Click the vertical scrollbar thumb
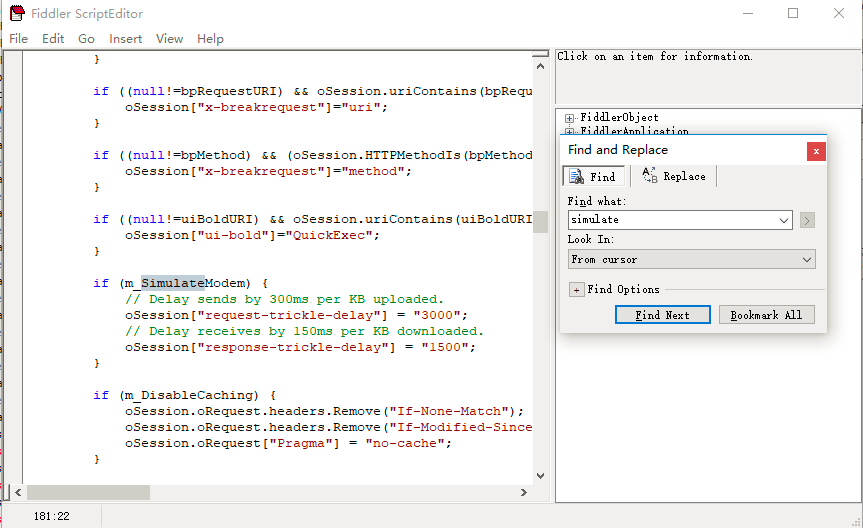The image size is (863, 528). [x=540, y=222]
